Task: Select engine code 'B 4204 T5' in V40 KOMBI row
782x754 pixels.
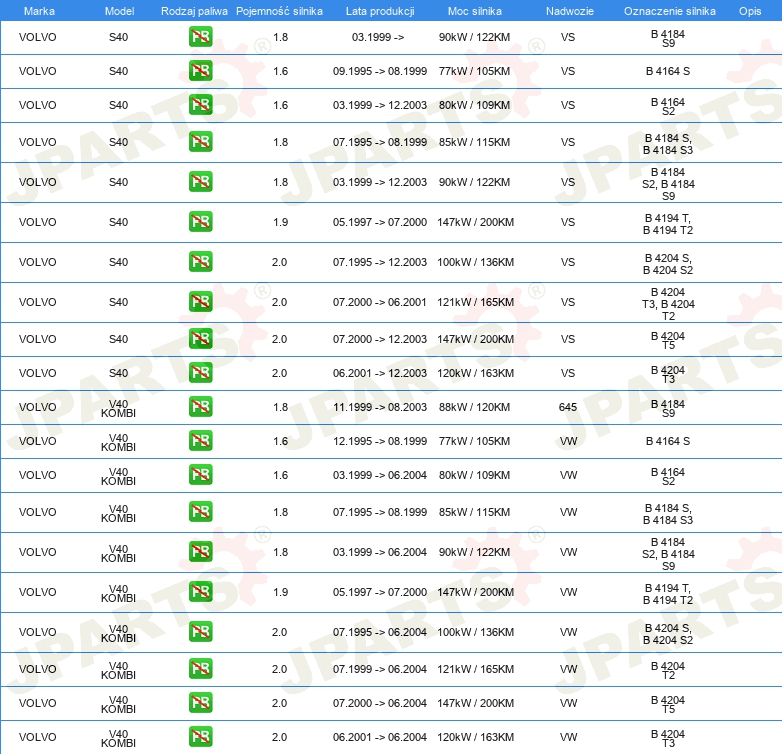Action: [x=668, y=704]
